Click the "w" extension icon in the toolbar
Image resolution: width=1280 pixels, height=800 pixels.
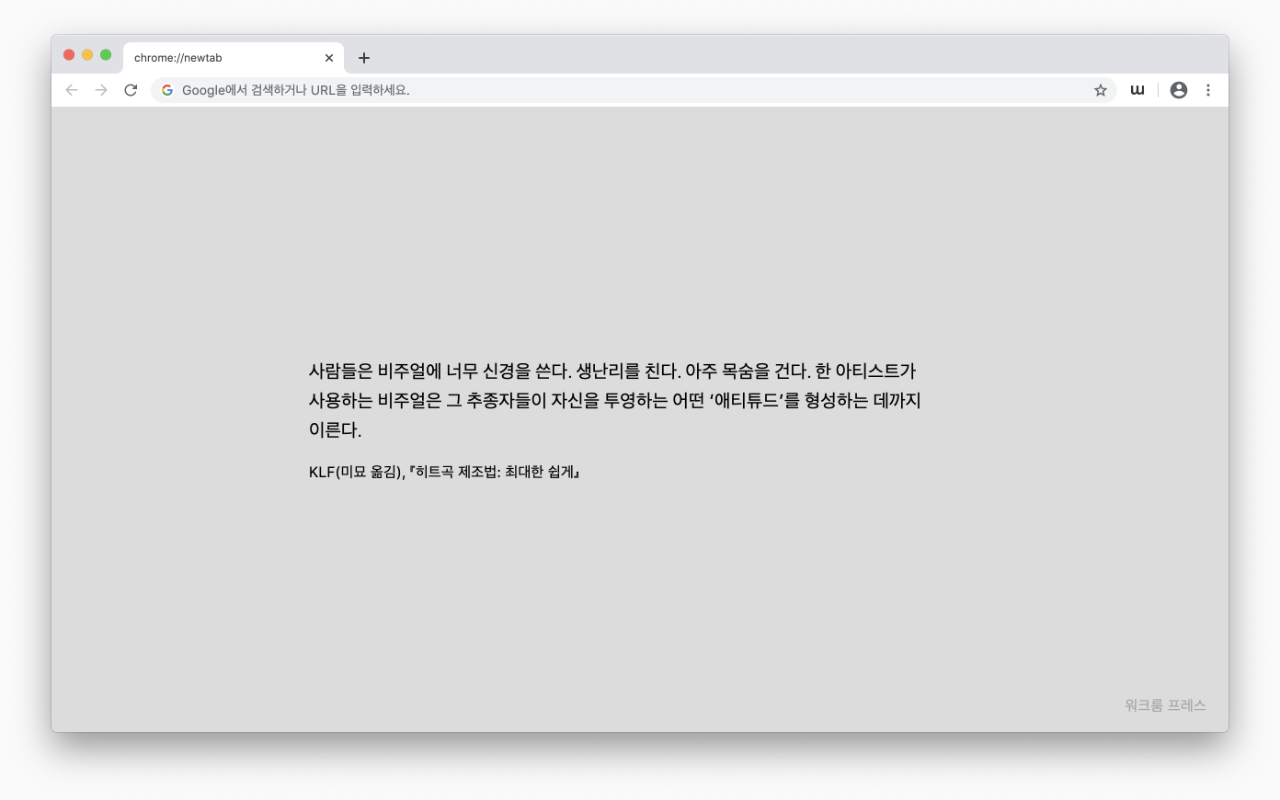tap(1137, 89)
